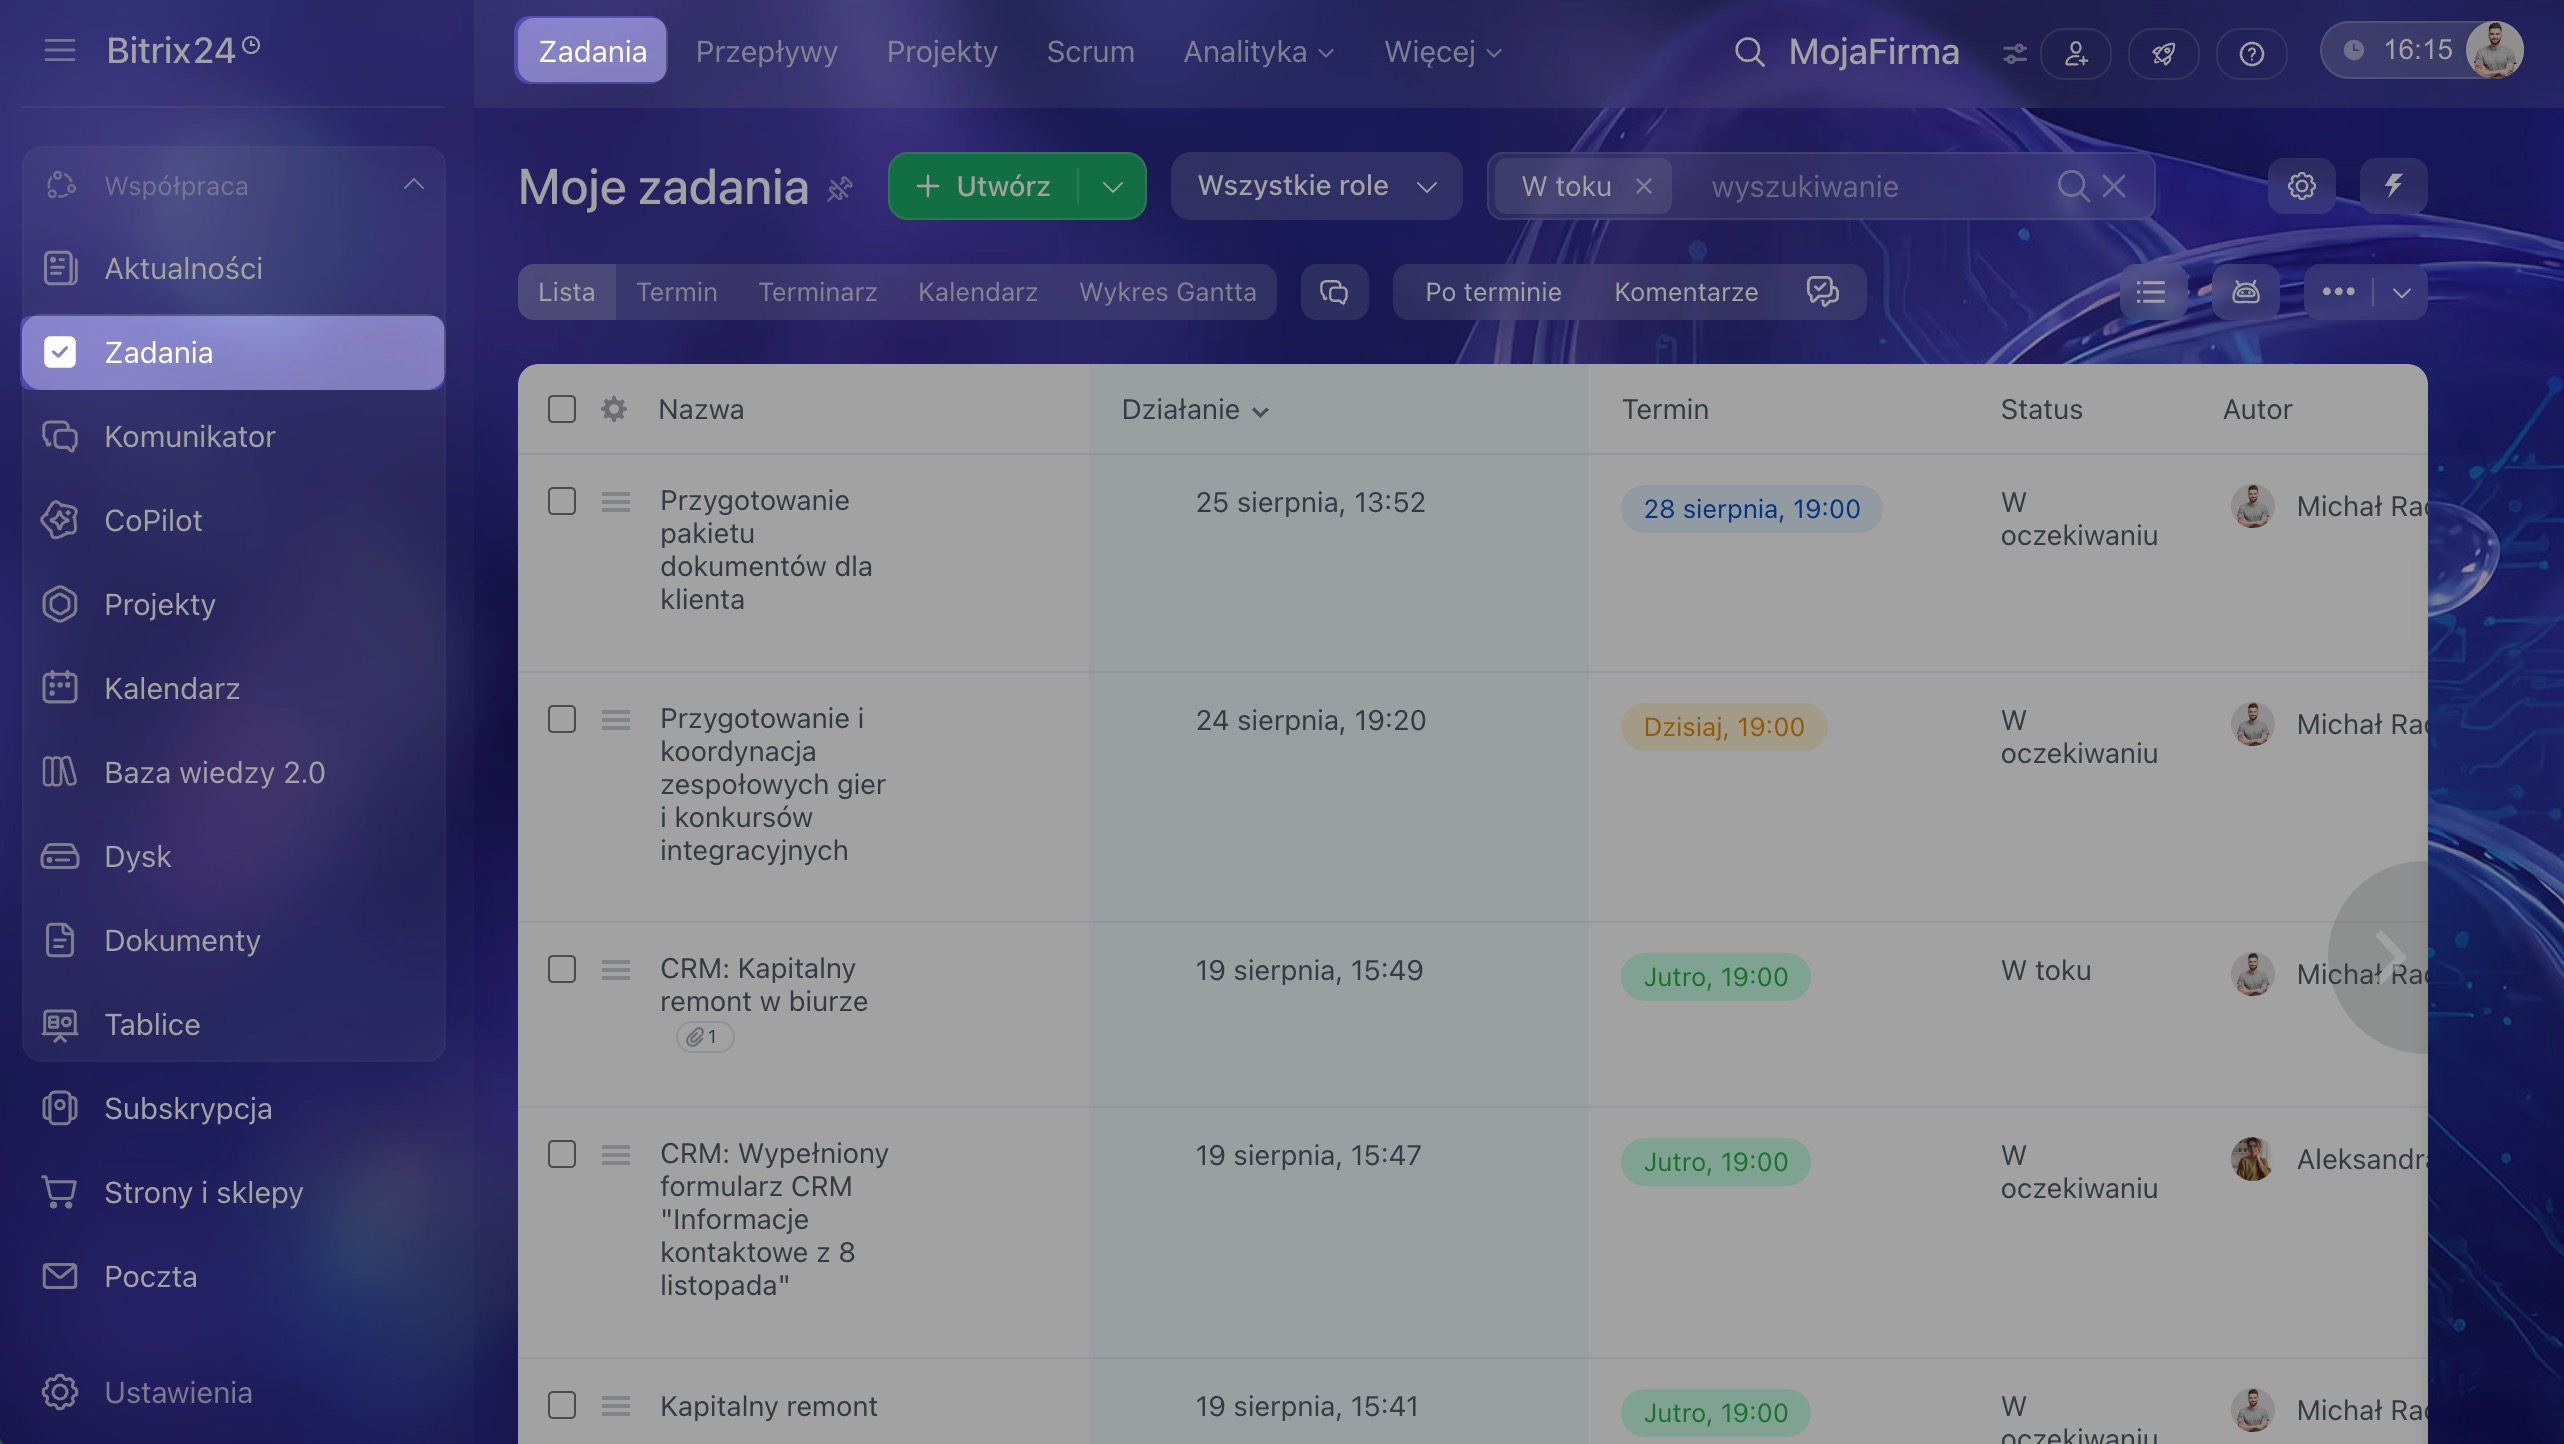The image size is (2564, 1444).
Task: Click the search magnifier in the filter field
Action: (2073, 186)
